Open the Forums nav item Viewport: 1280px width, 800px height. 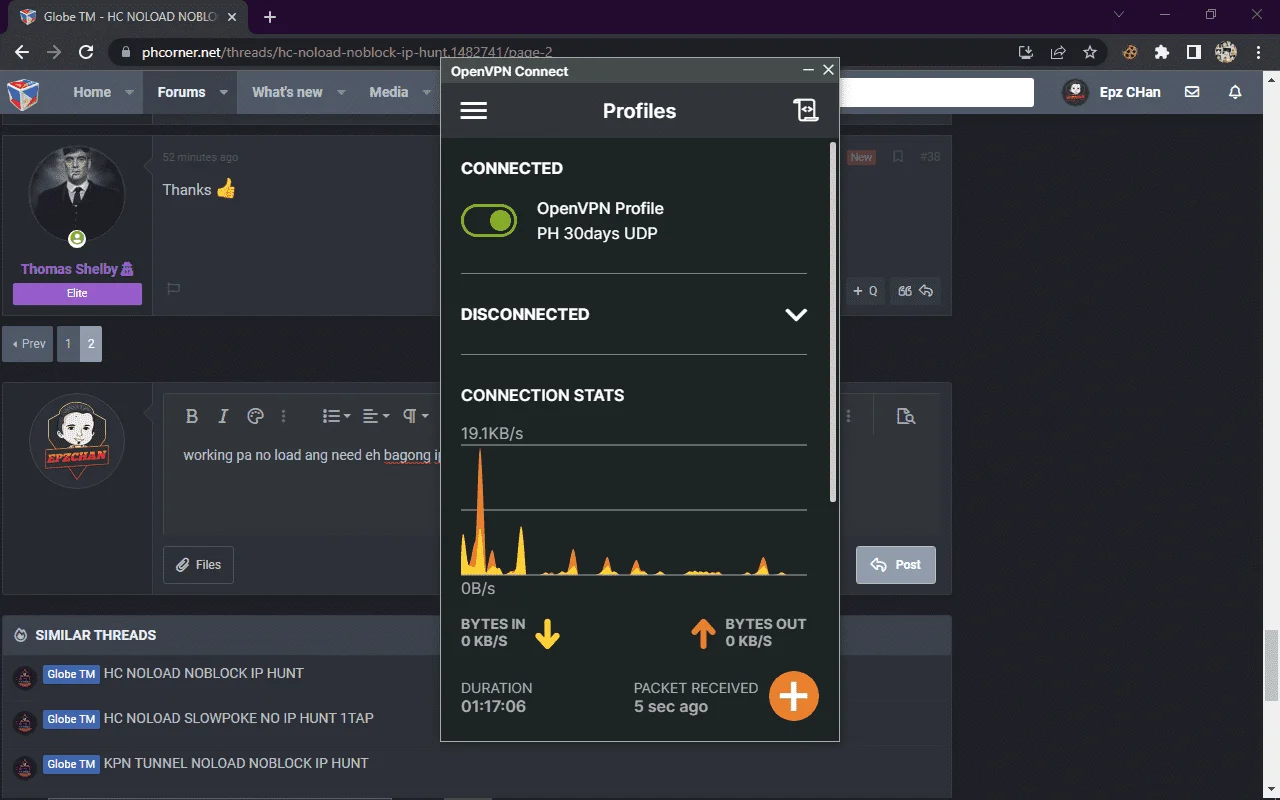tap(181, 92)
